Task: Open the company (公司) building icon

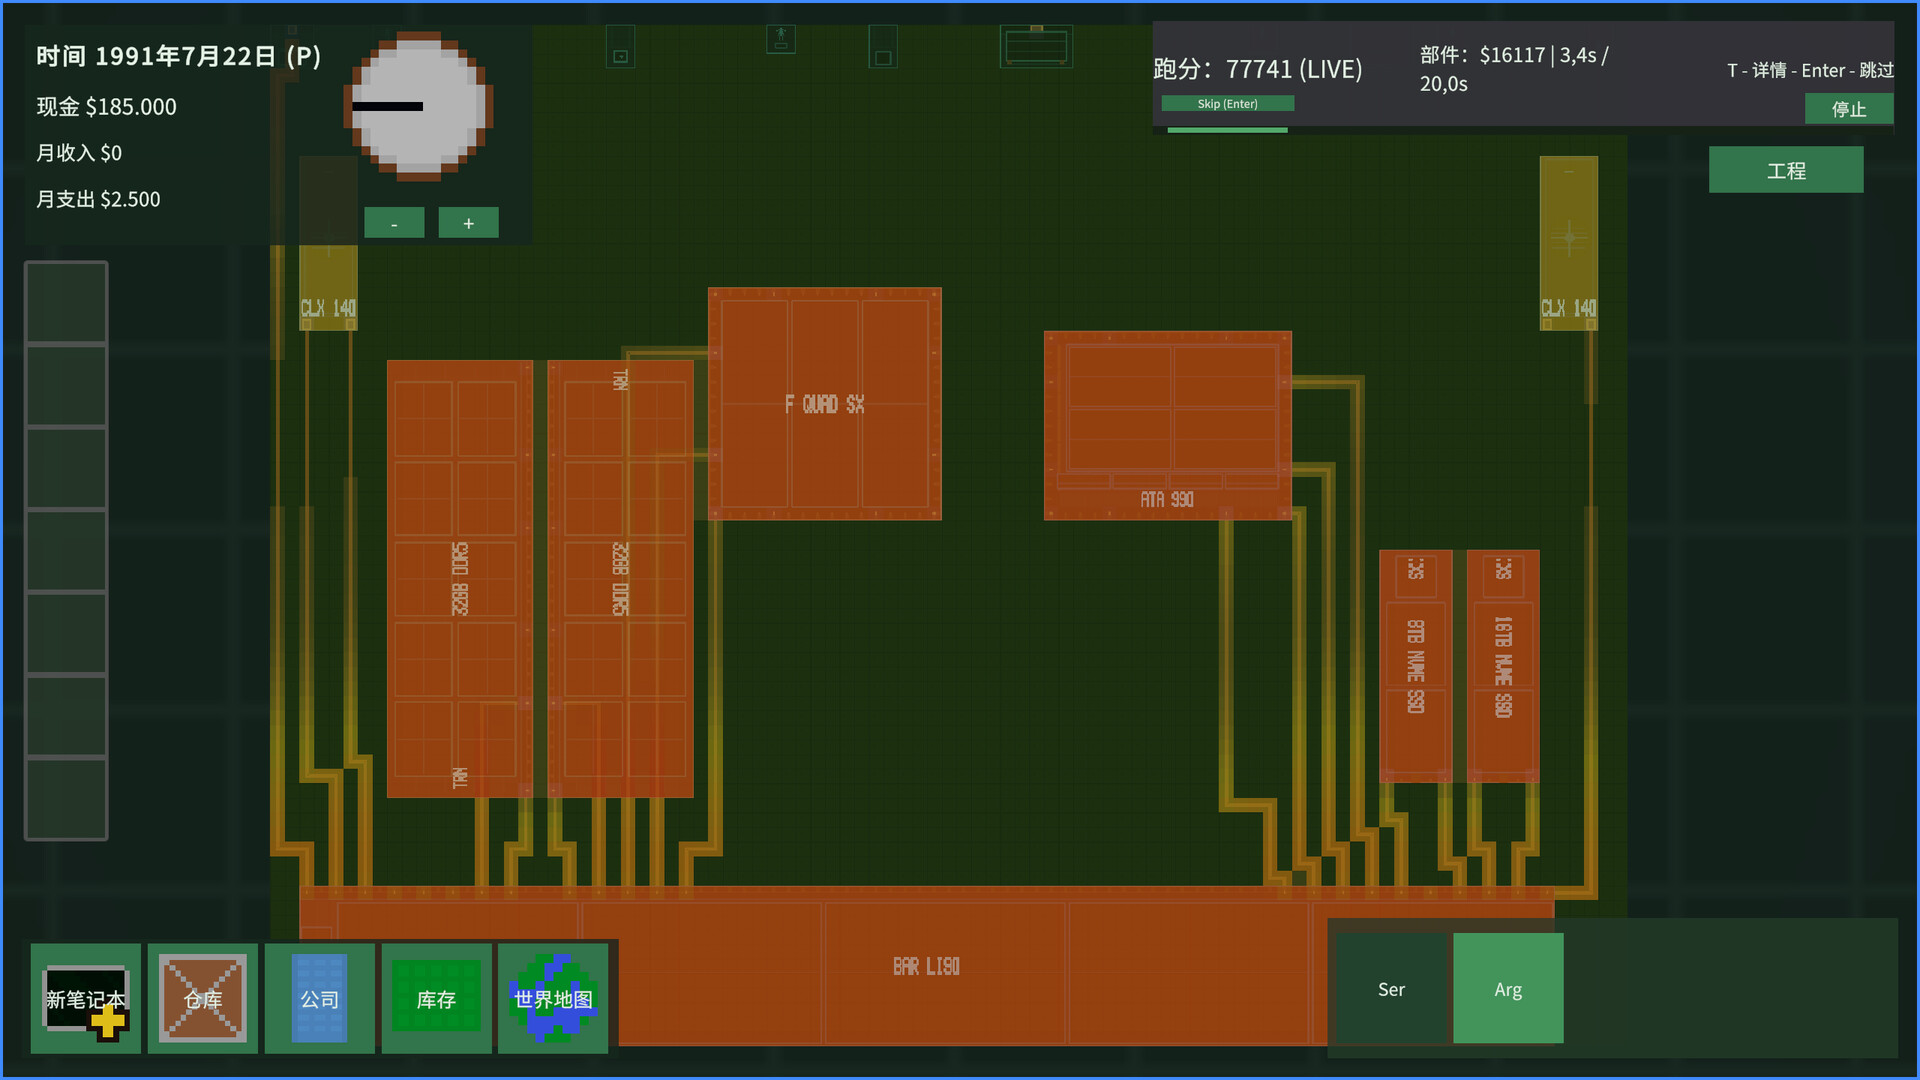Action: pyautogui.click(x=320, y=998)
